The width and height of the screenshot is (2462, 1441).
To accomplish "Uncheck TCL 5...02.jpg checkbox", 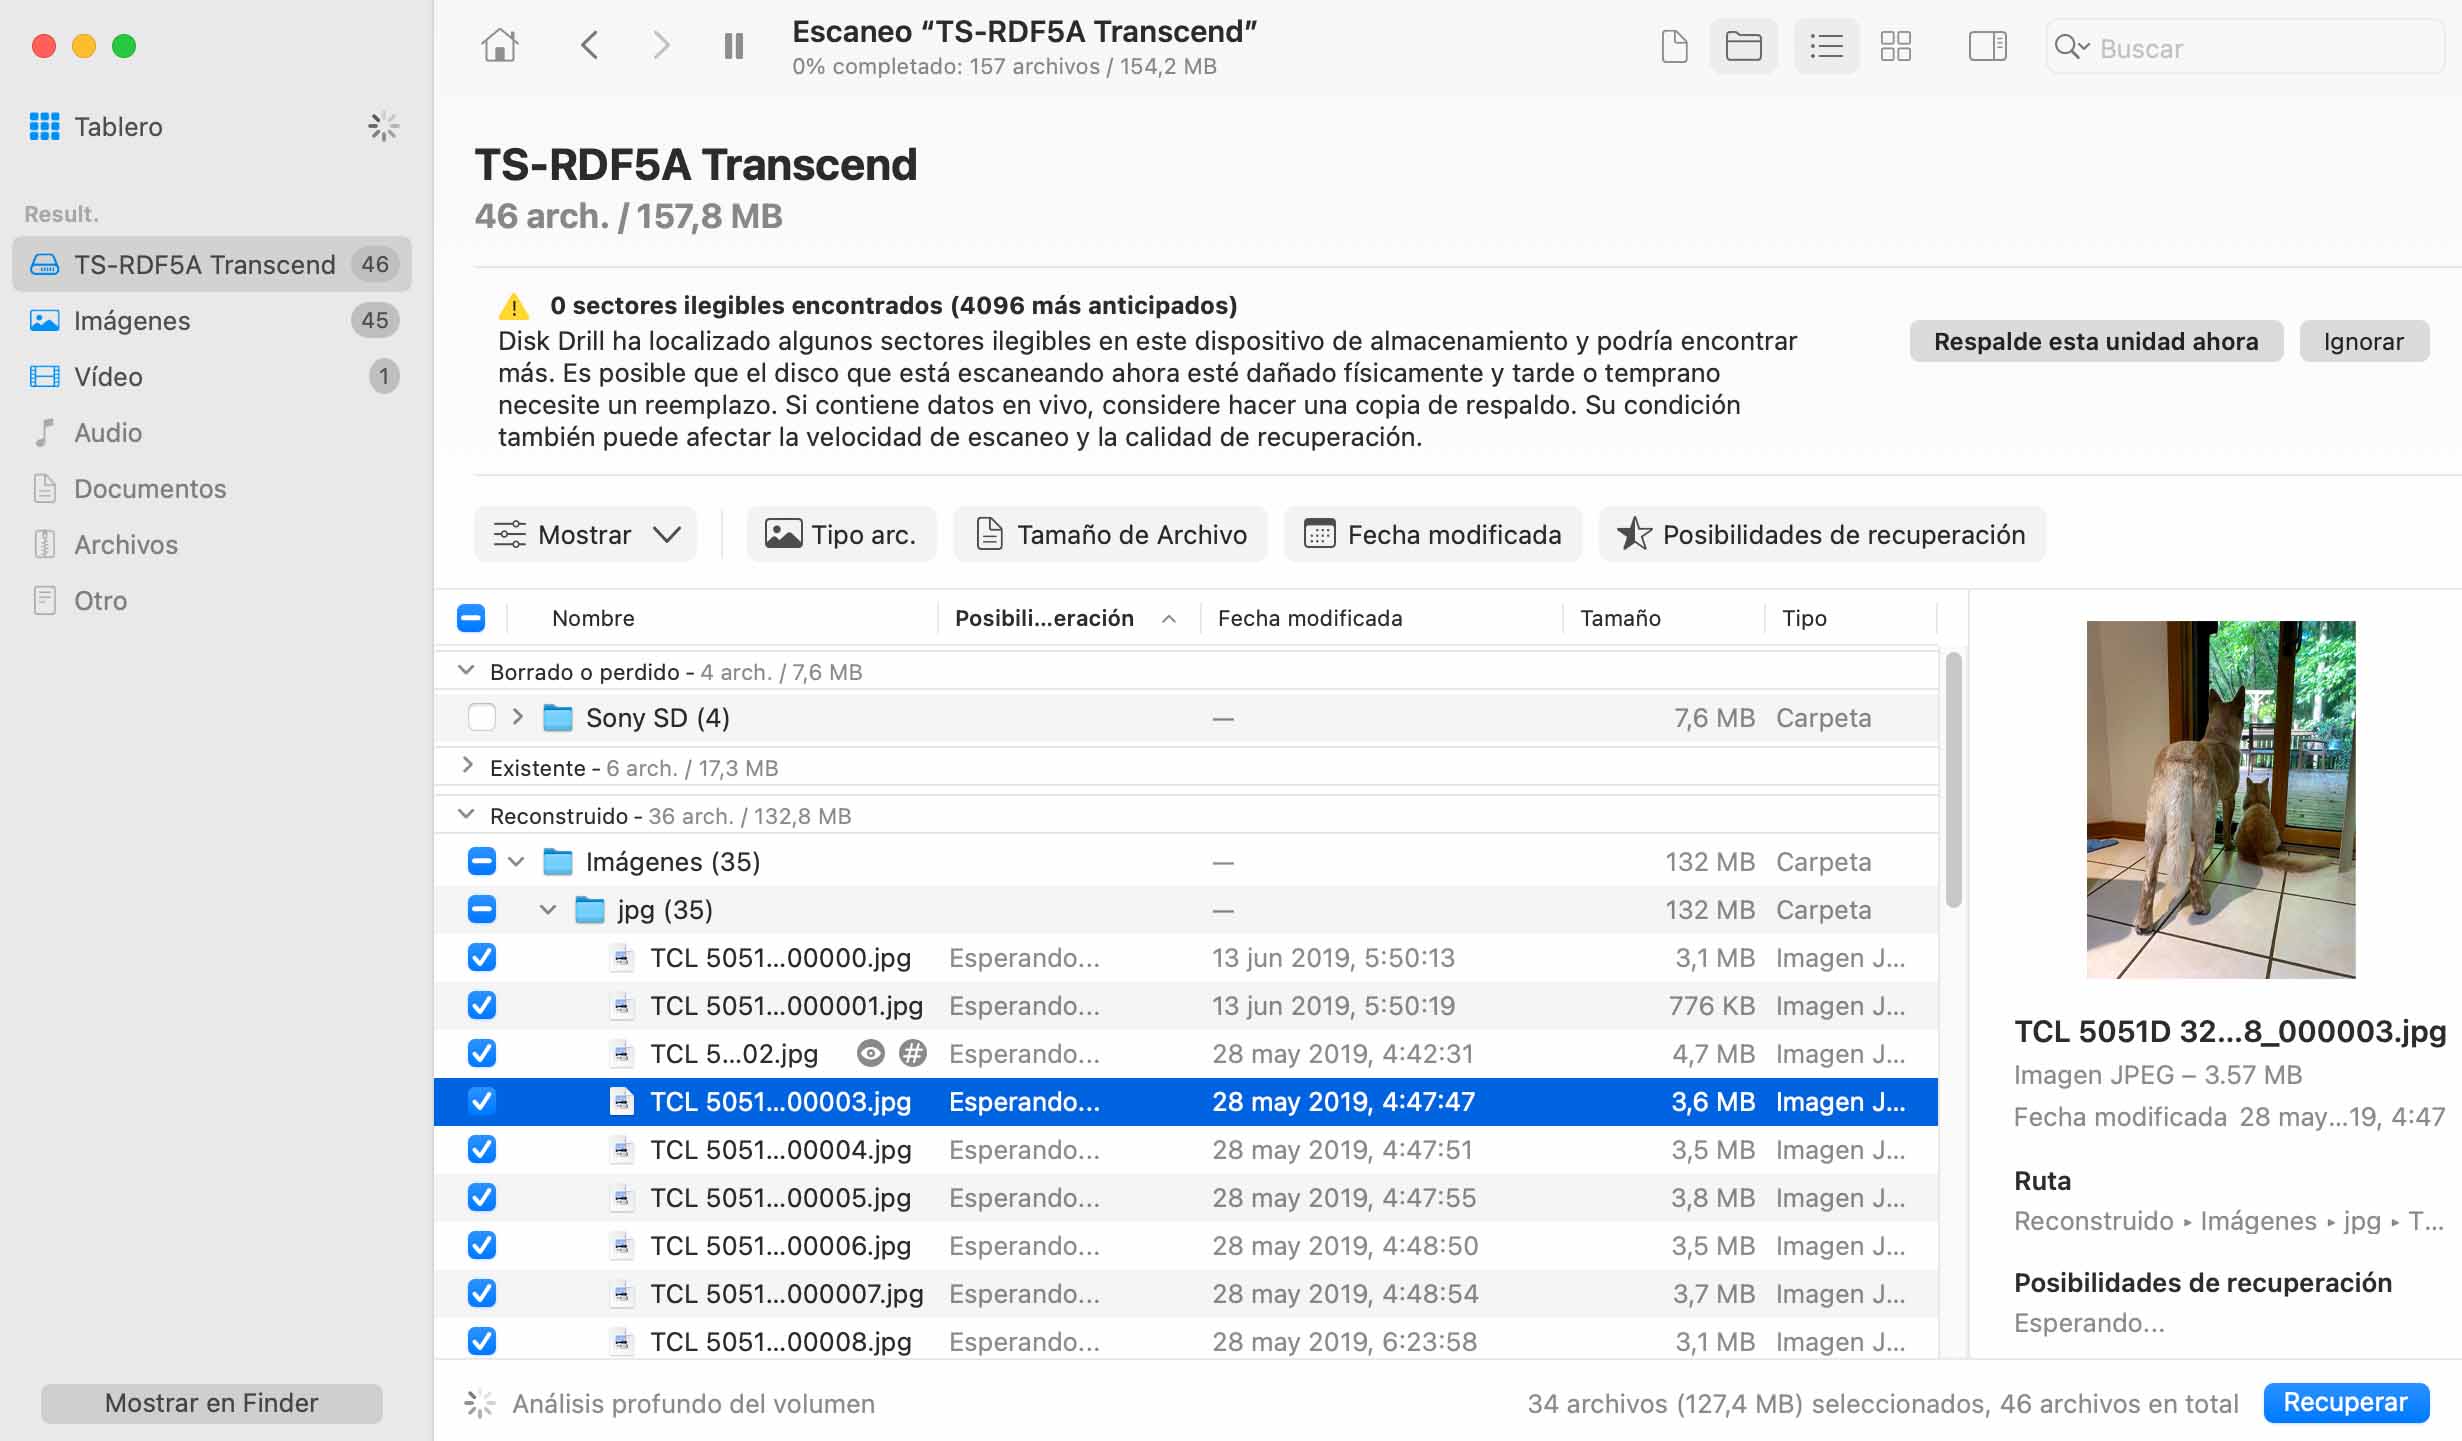I will [482, 1053].
